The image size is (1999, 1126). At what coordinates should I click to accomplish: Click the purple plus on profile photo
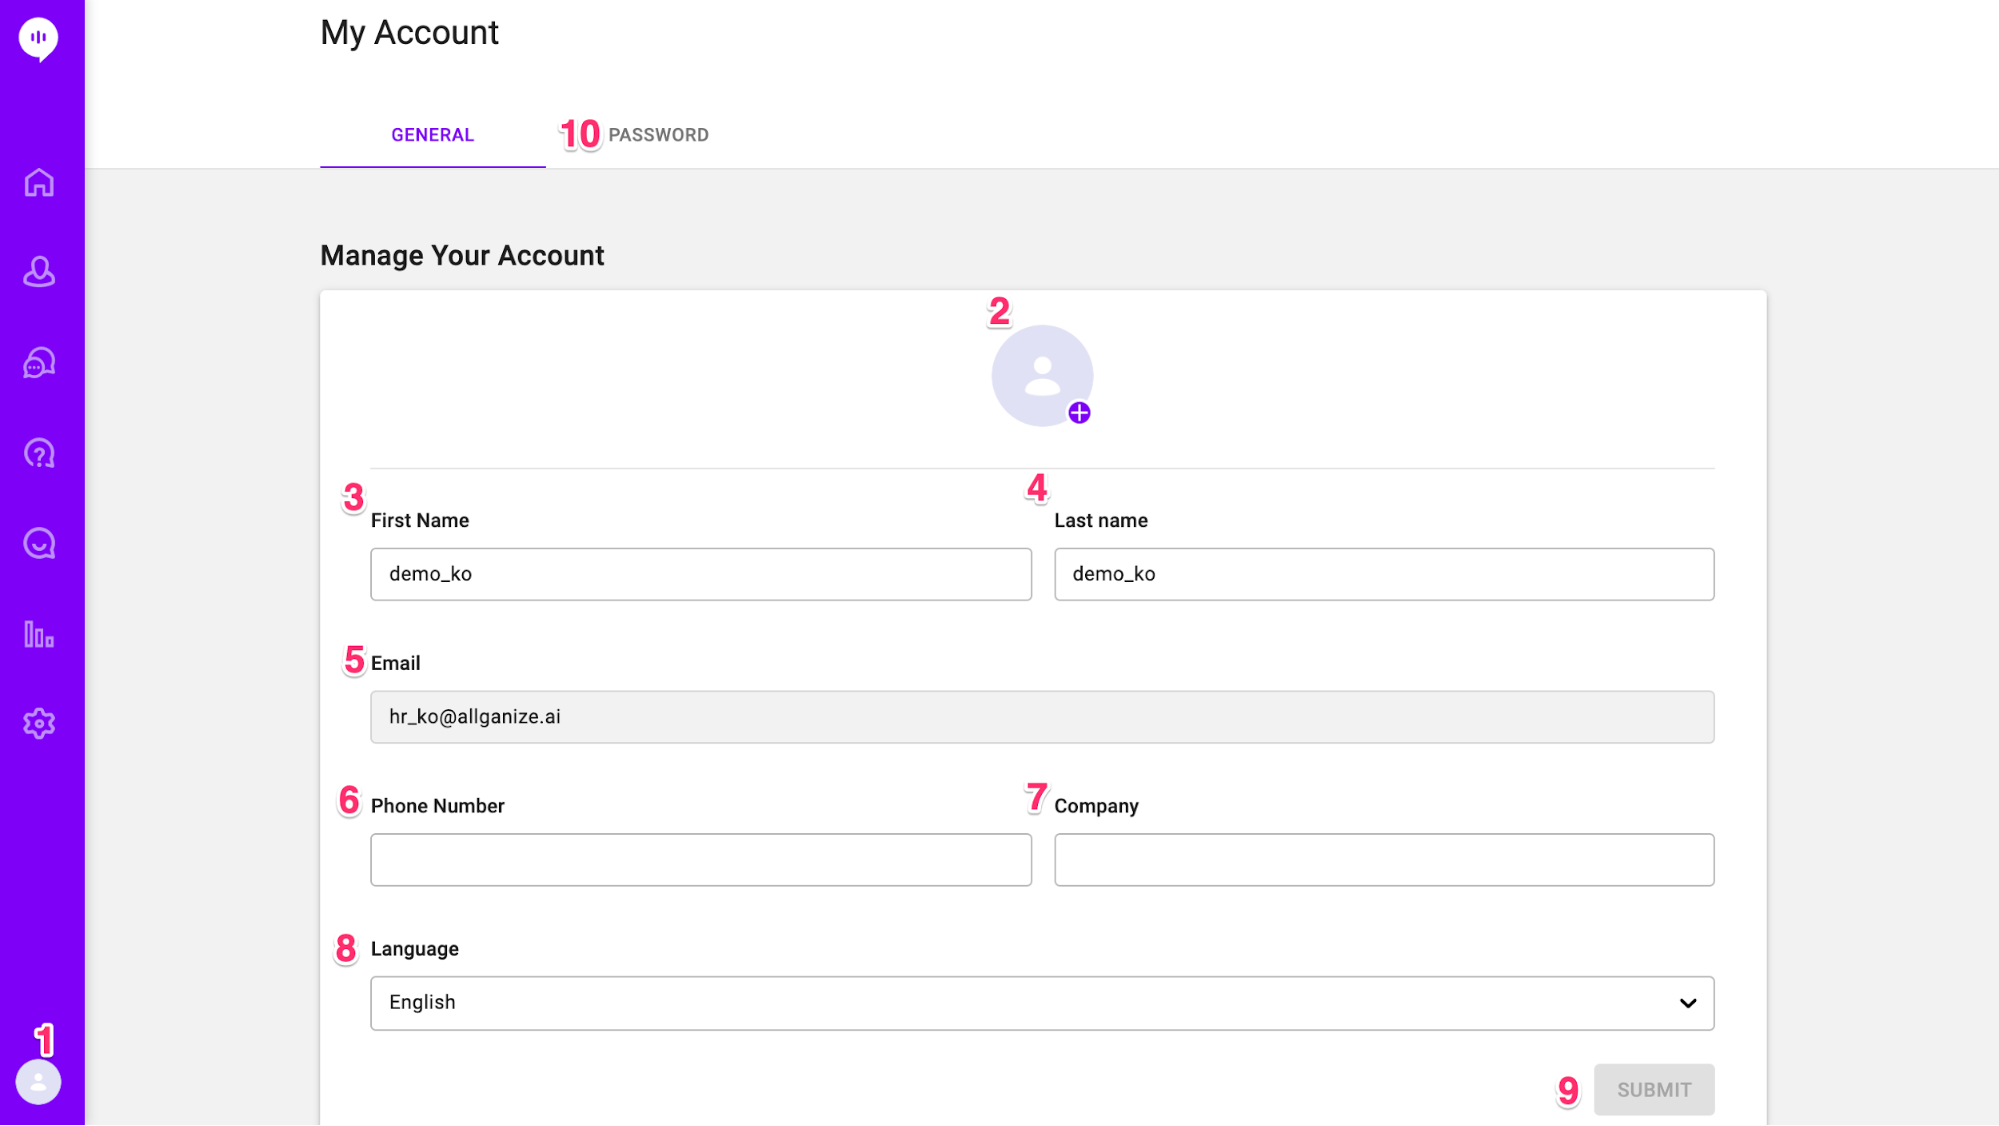pos(1079,413)
